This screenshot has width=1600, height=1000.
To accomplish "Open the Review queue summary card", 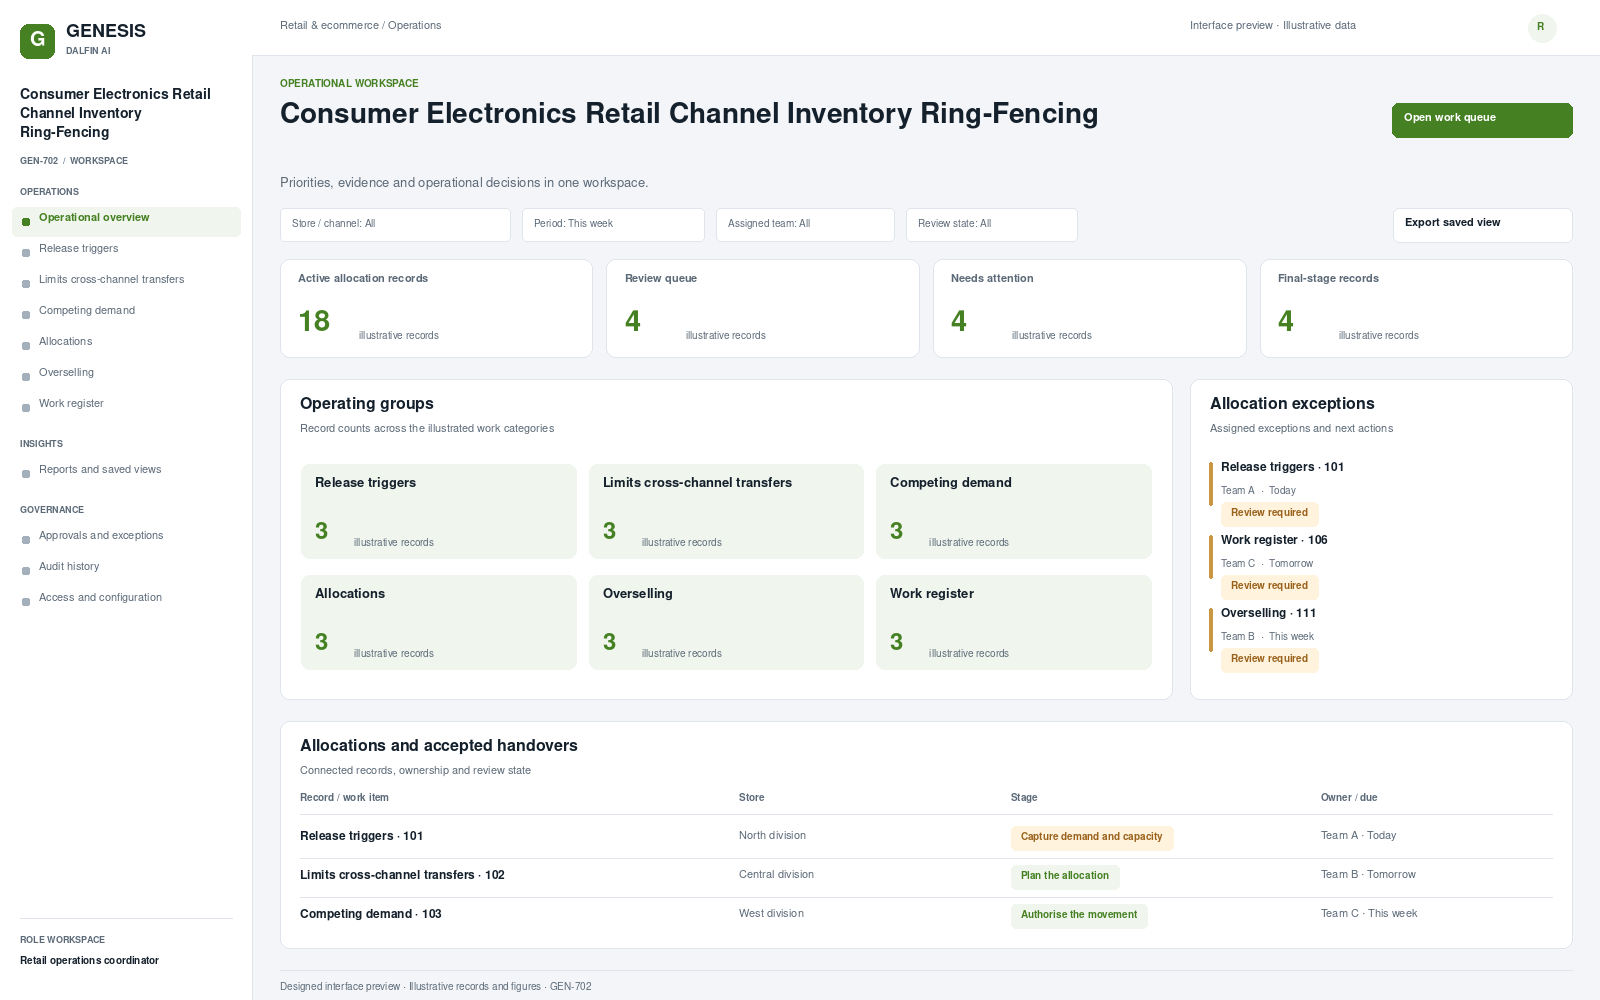I will pyautogui.click(x=763, y=308).
